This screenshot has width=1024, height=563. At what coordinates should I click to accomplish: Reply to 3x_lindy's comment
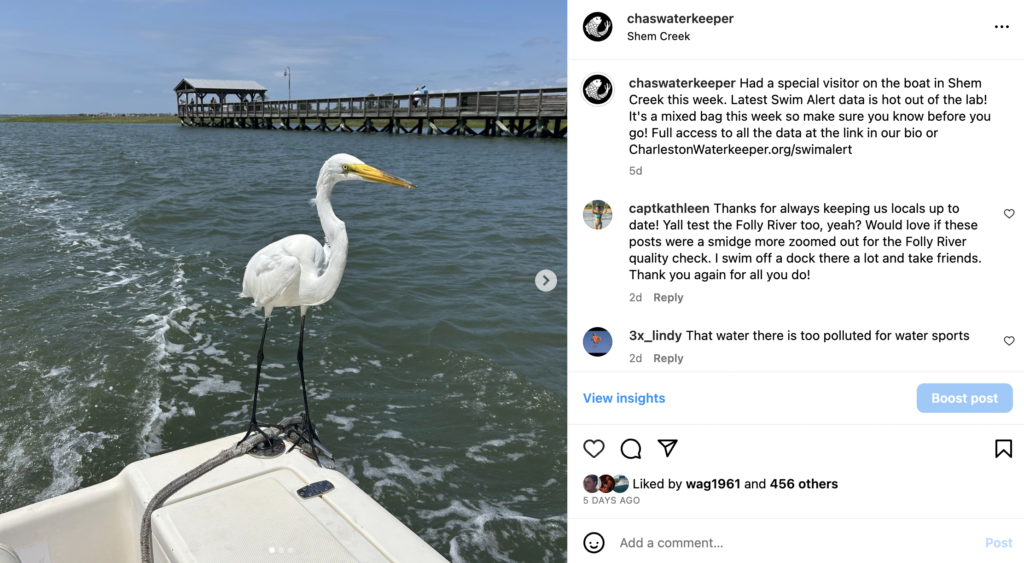coord(668,358)
